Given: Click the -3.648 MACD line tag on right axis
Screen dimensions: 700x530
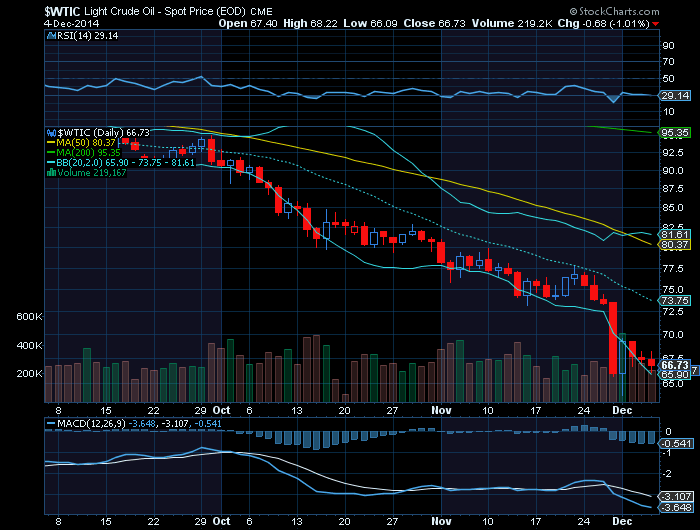Looking at the screenshot, I should pyautogui.click(x=676, y=508).
